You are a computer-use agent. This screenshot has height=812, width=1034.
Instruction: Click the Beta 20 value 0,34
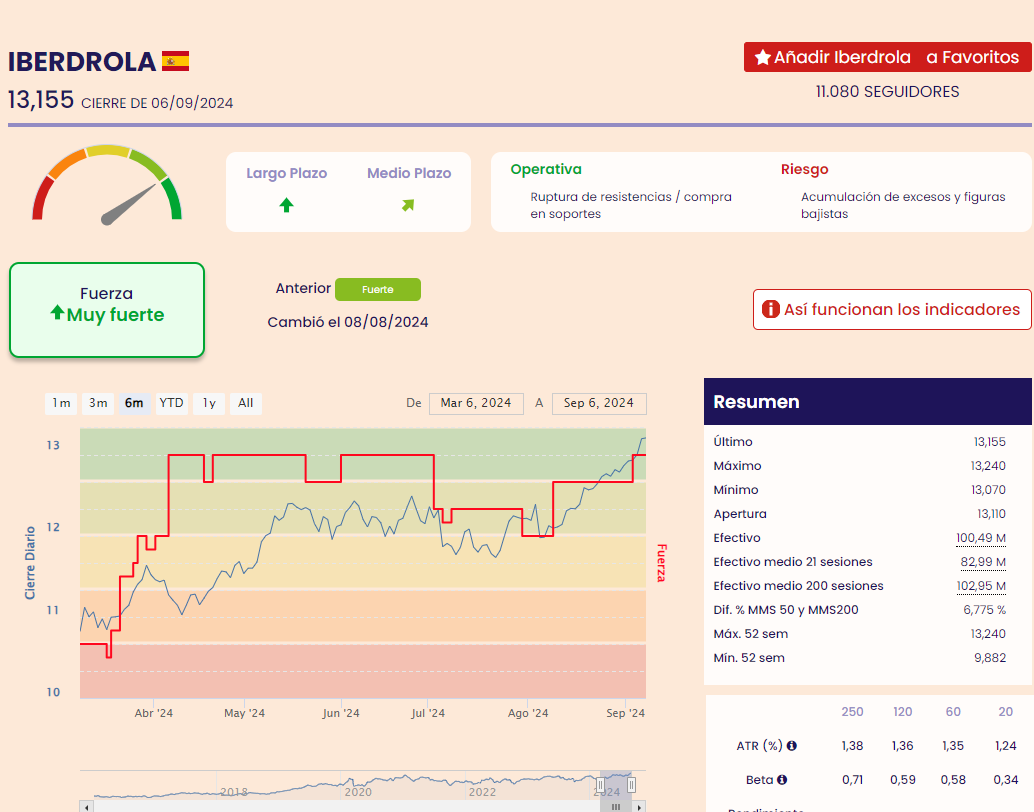click(x=1006, y=780)
